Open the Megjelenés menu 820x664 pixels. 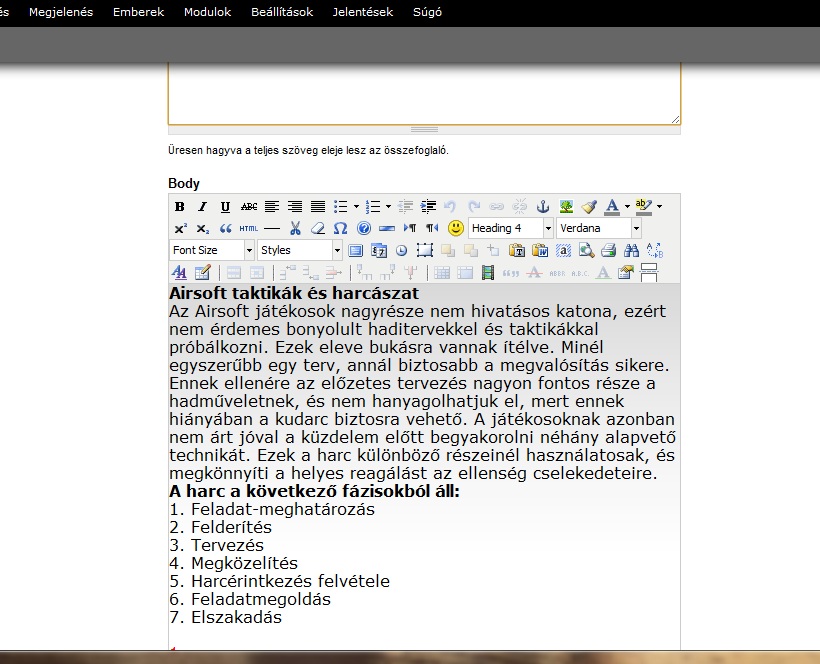tap(61, 12)
